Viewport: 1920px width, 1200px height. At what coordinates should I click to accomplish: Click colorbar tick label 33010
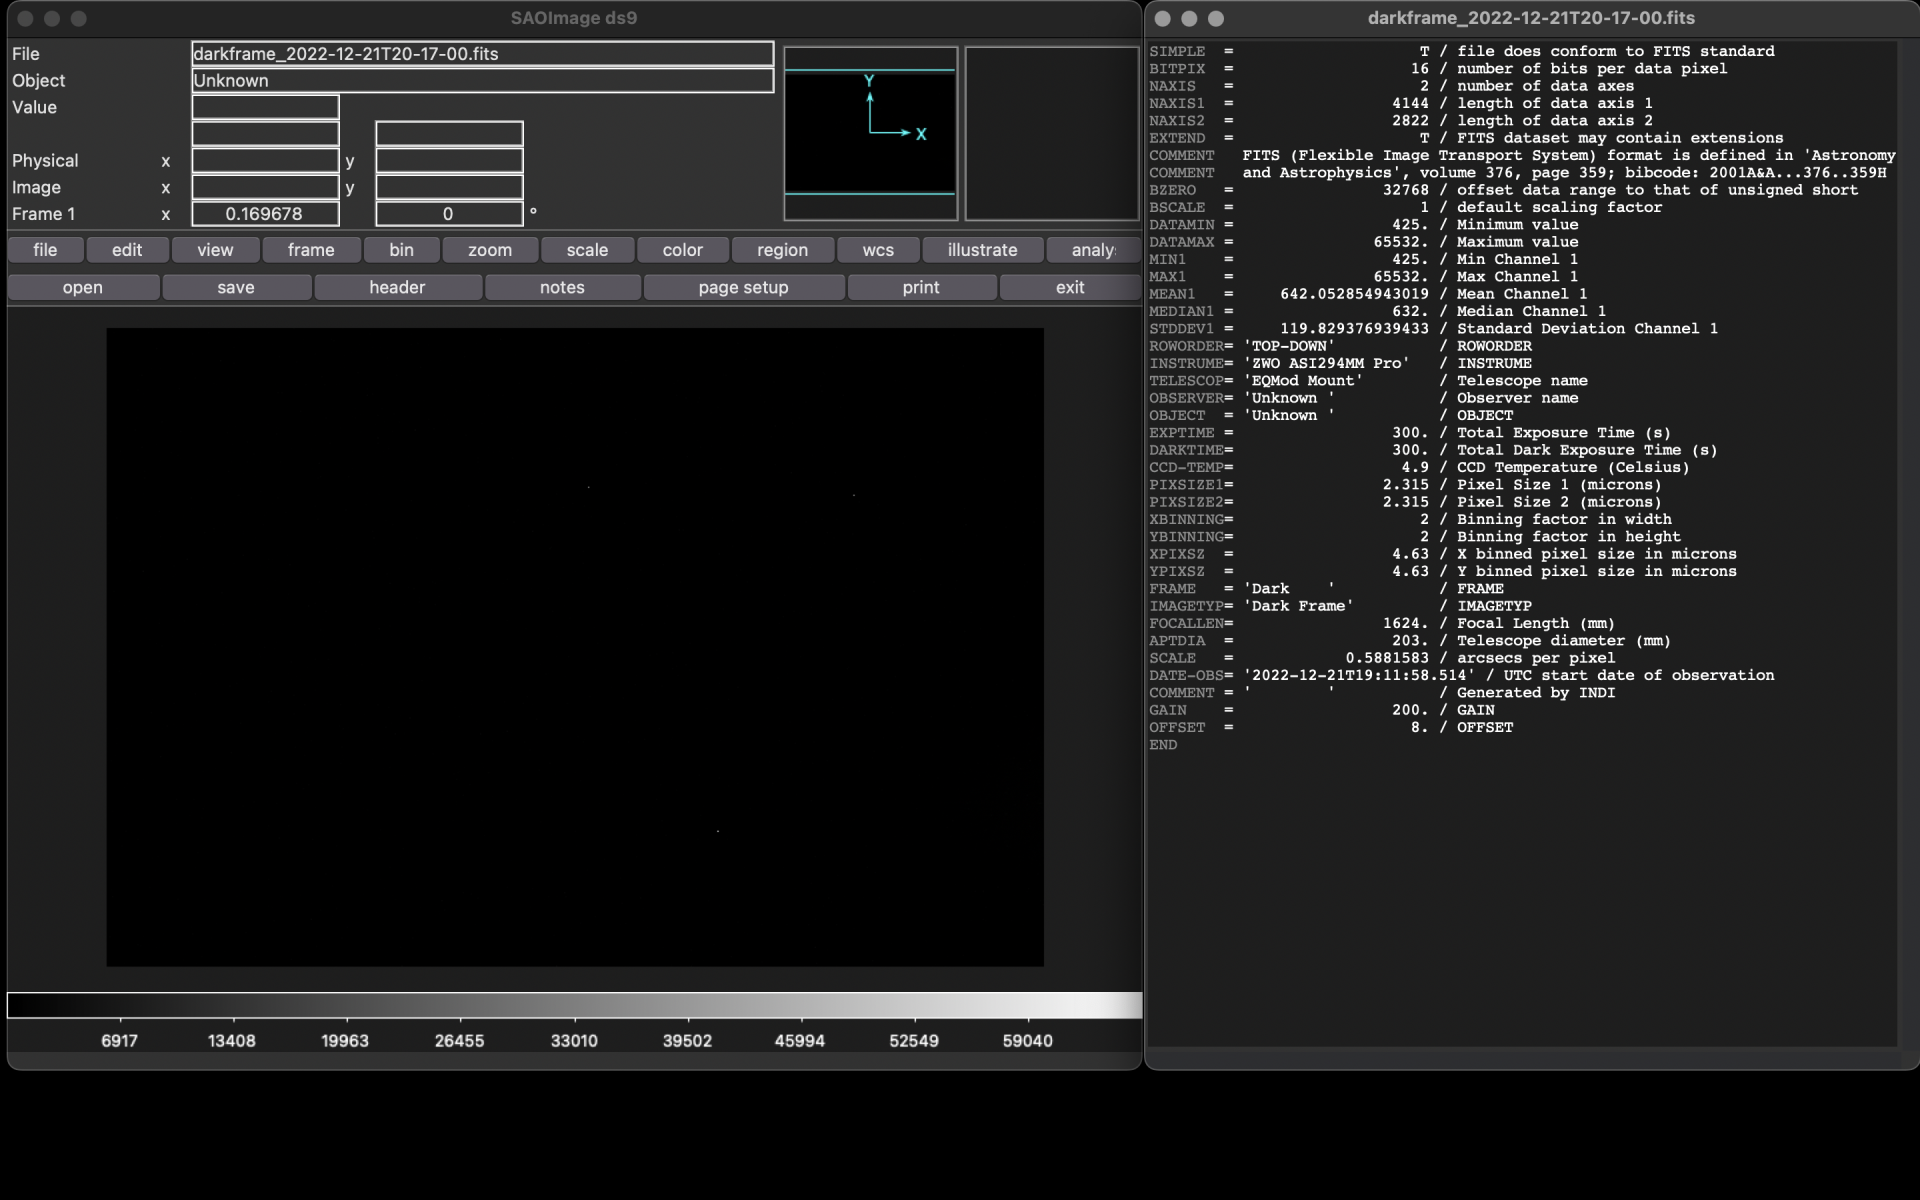coord(574,1041)
